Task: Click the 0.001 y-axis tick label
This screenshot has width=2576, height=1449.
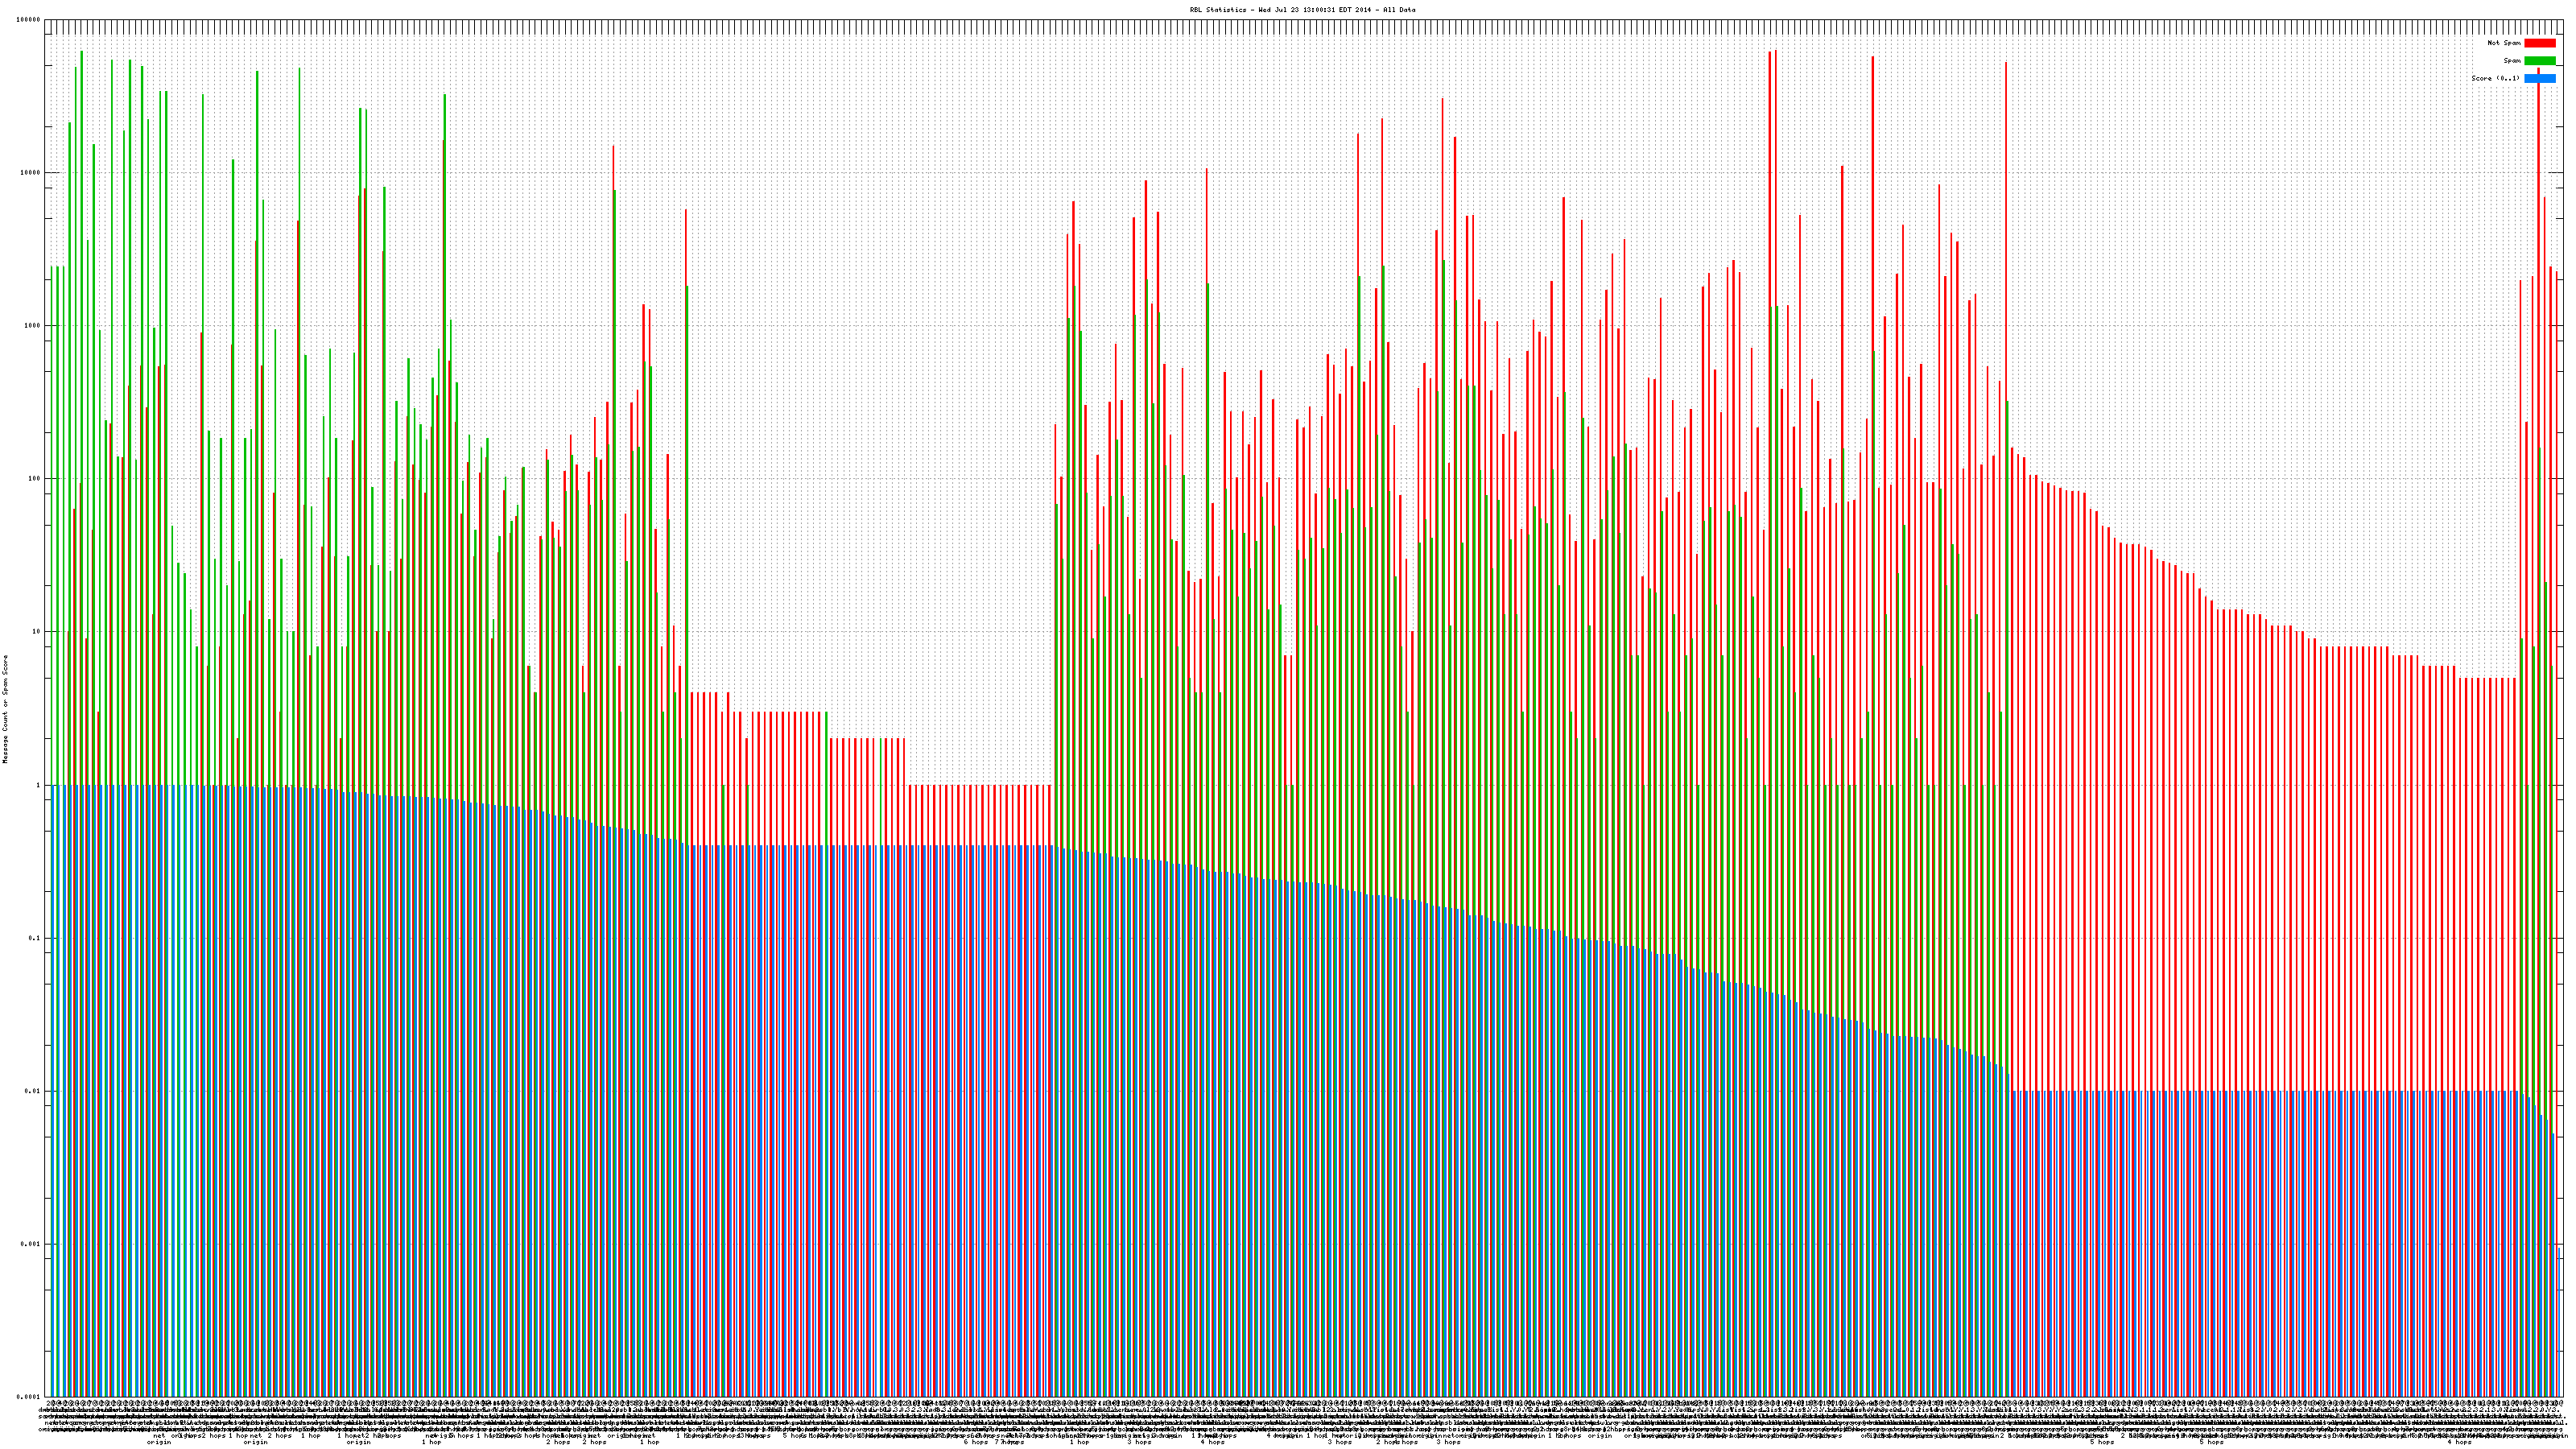Action: click(31, 1244)
